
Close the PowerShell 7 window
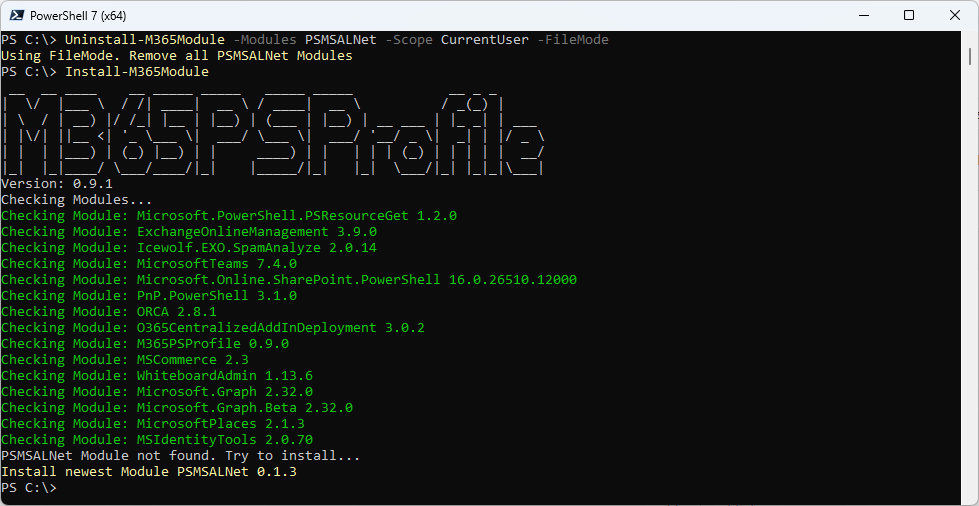click(954, 15)
